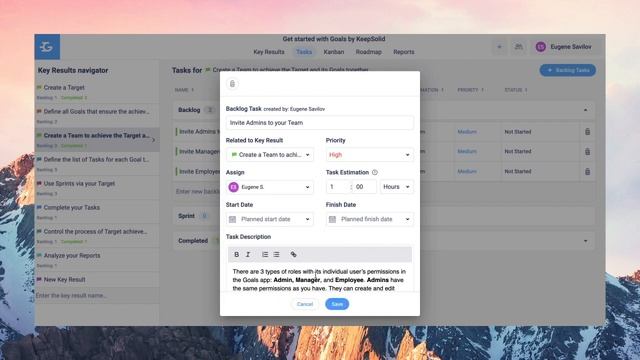Open the Assign dropdown with Eugene S.
The height and width of the screenshot is (360, 640).
pyautogui.click(x=270, y=187)
